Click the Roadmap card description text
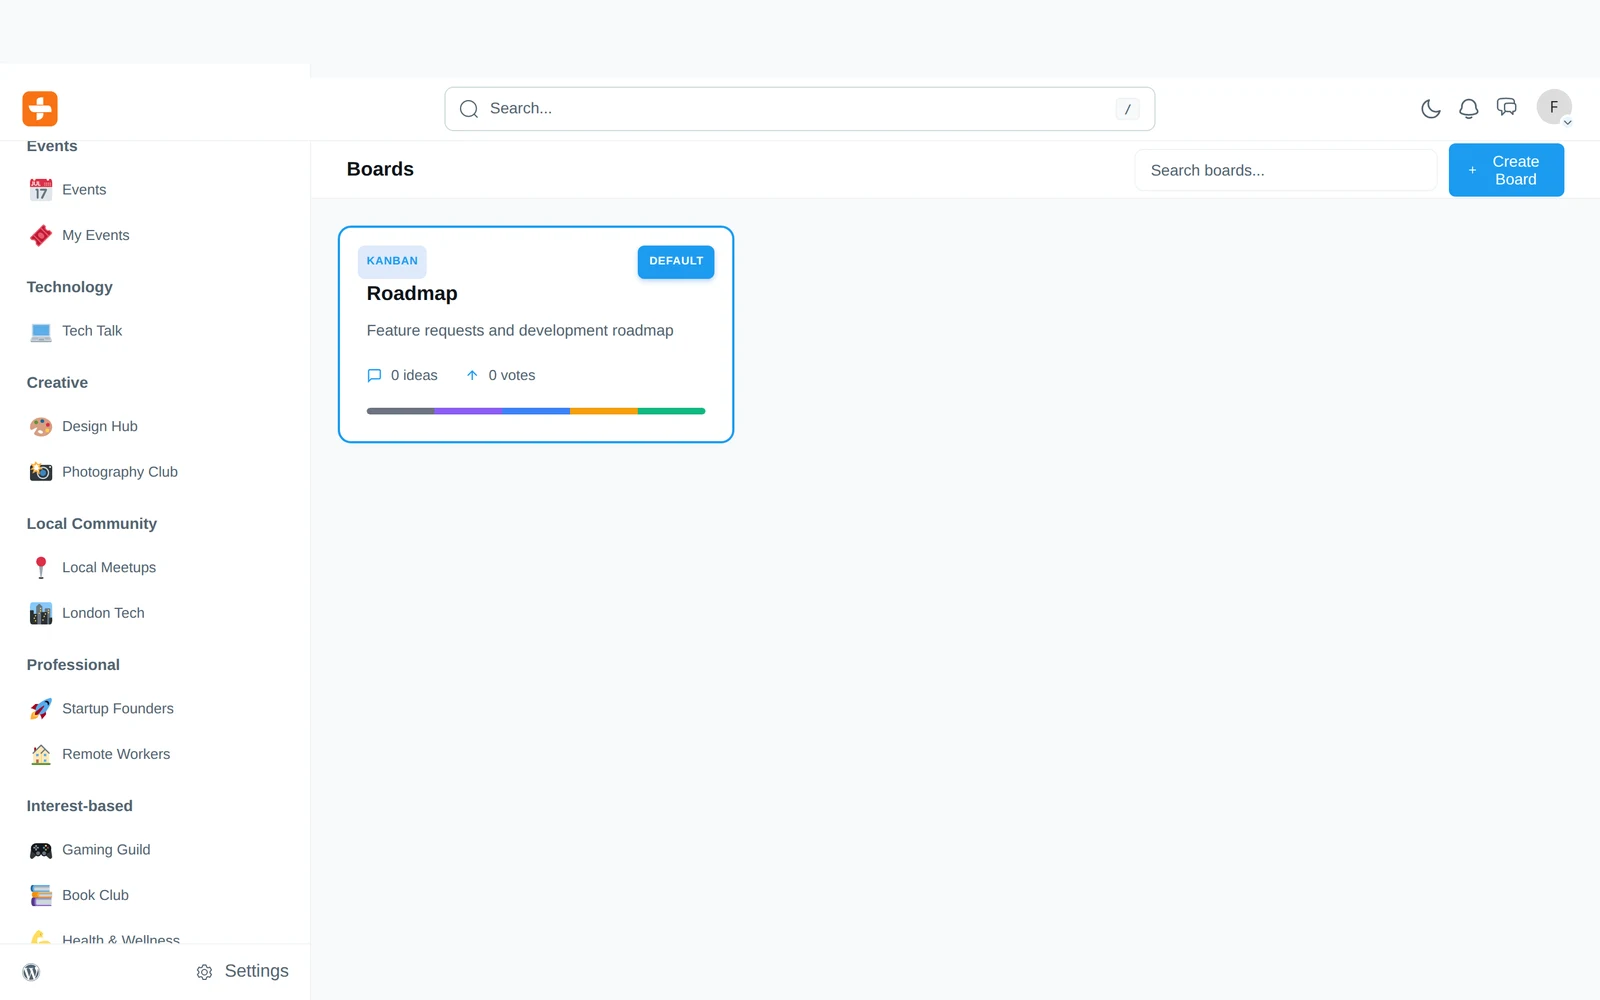1600x1000 pixels. (520, 331)
